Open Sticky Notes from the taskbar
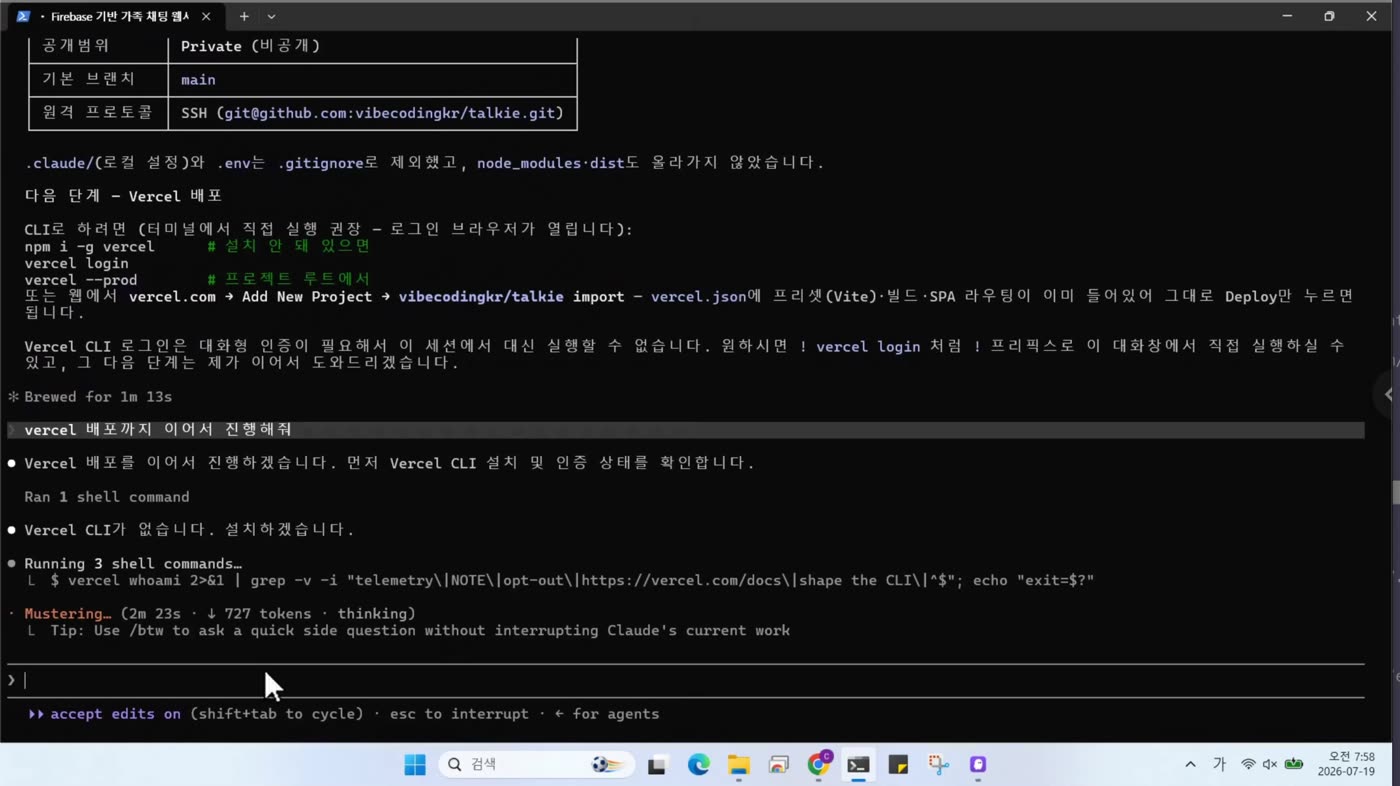1400x786 pixels. (x=898, y=765)
